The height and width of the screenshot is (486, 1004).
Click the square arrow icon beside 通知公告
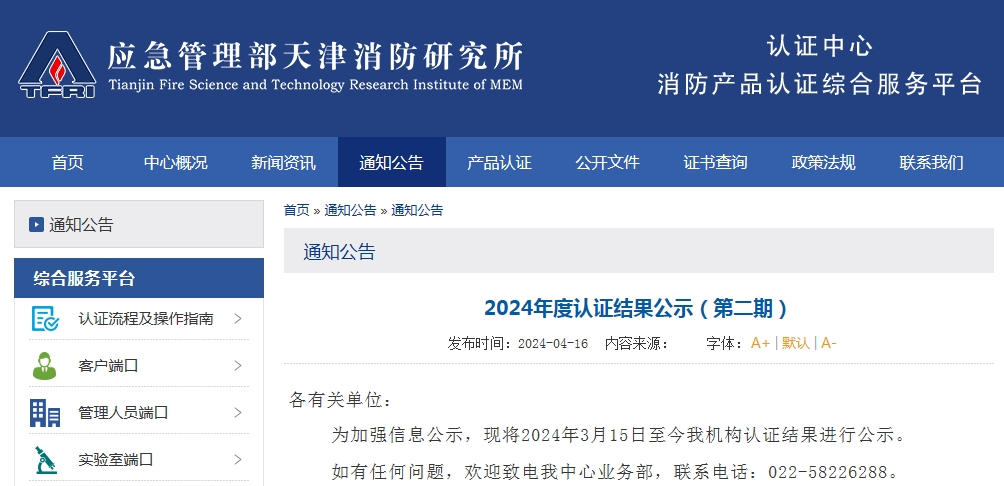point(36,225)
